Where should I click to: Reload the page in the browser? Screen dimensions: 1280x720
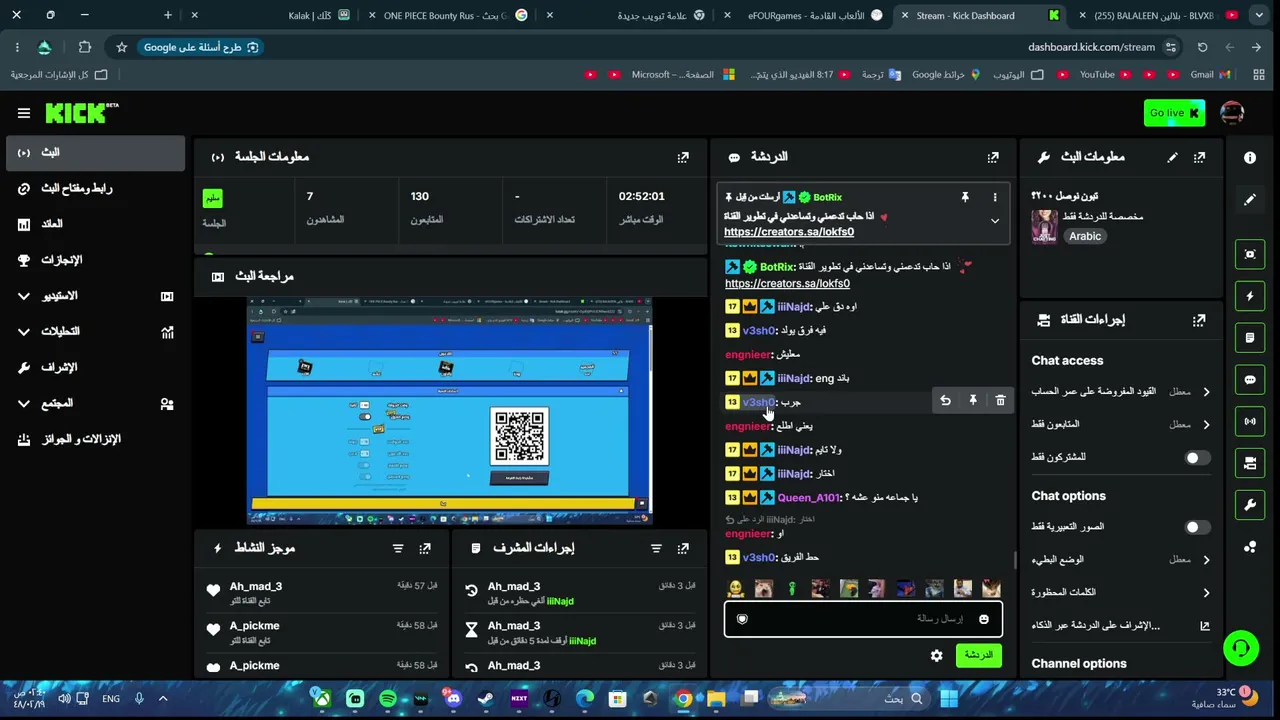[1202, 47]
